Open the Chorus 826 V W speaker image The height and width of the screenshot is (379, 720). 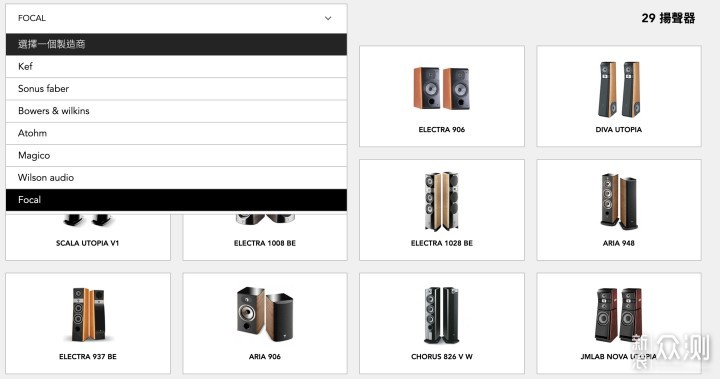click(441, 315)
